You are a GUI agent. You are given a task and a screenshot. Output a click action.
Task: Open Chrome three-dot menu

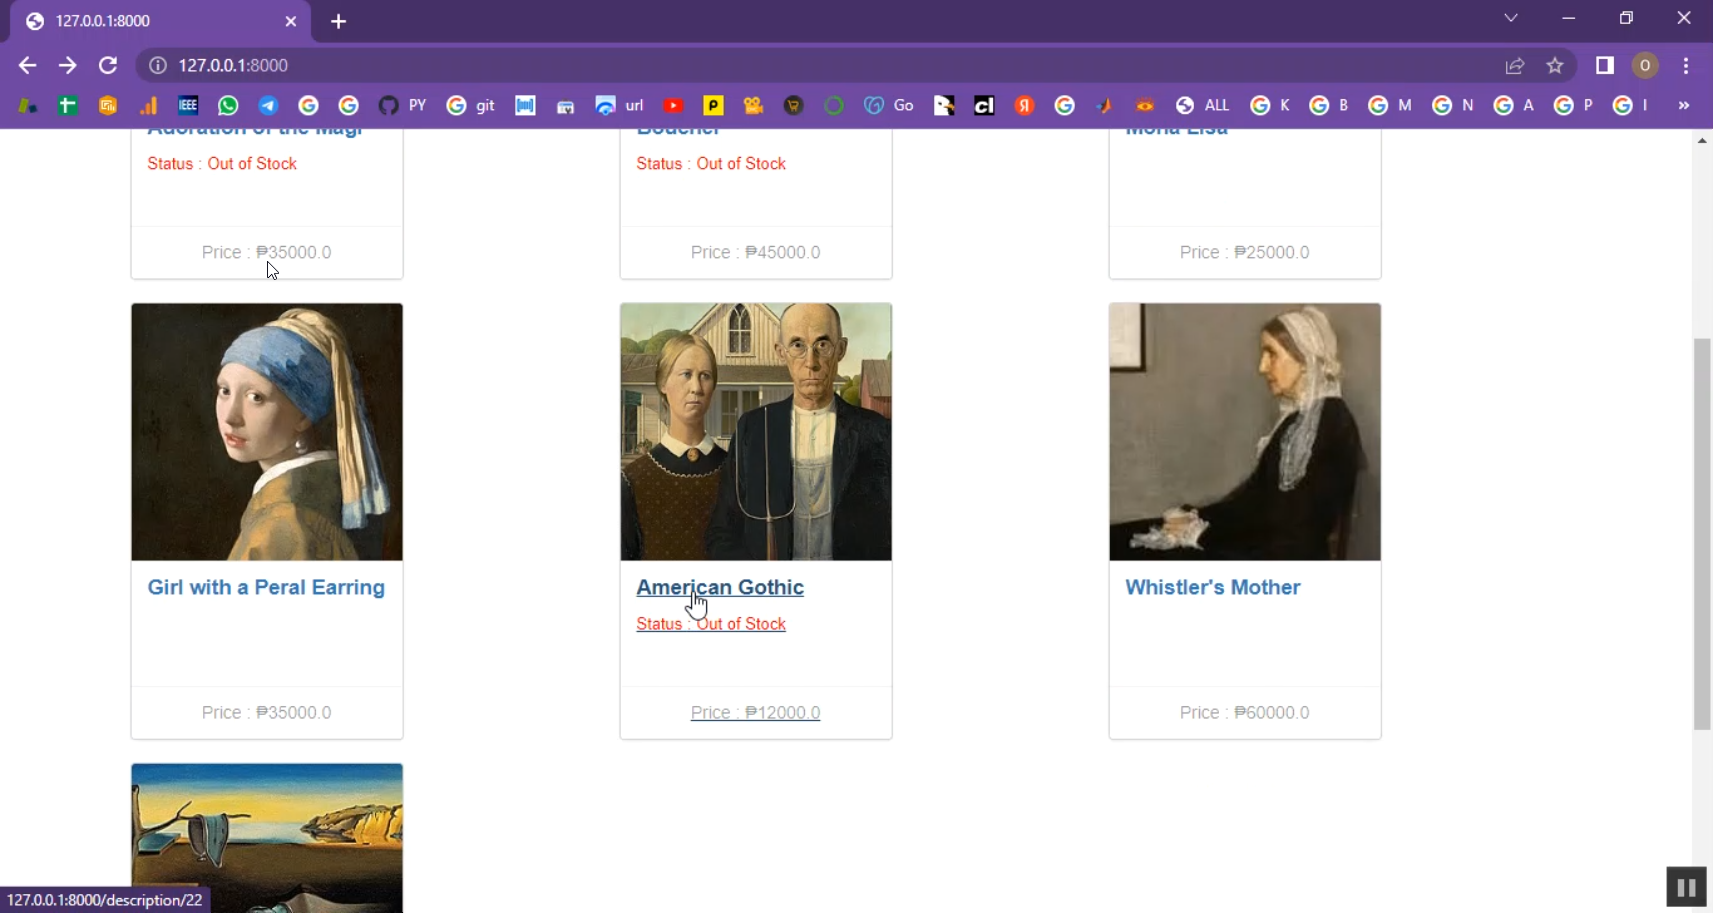1686,65
